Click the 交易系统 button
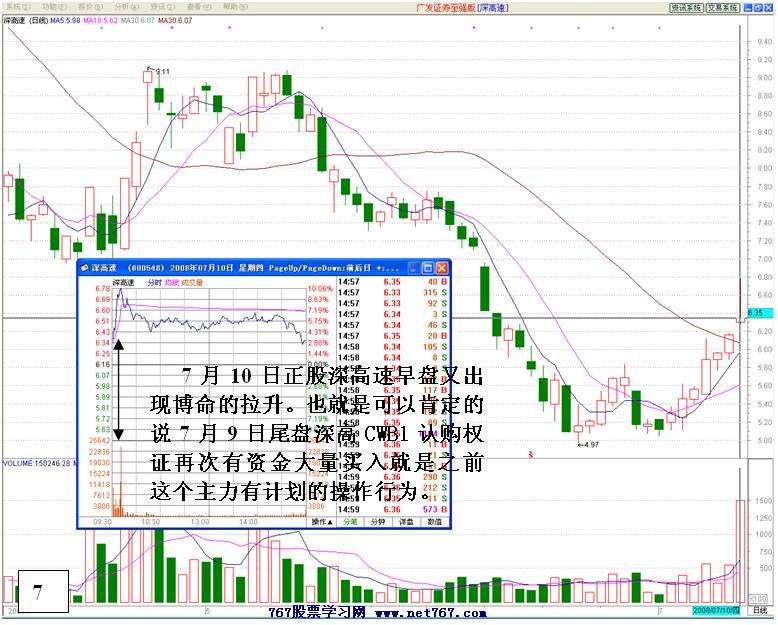 coord(723,6)
